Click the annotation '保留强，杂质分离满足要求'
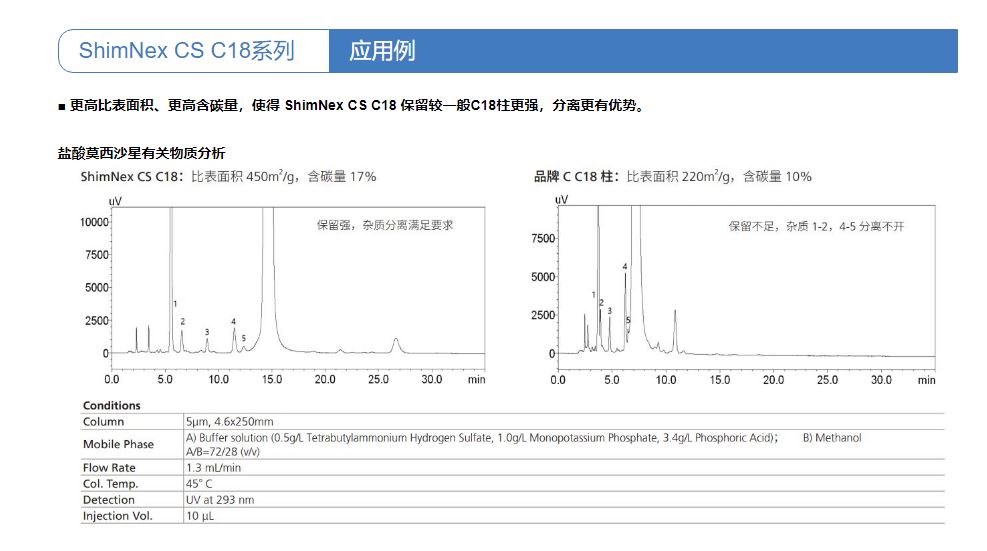The image size is (987, 551). click(x=385, y=225)
